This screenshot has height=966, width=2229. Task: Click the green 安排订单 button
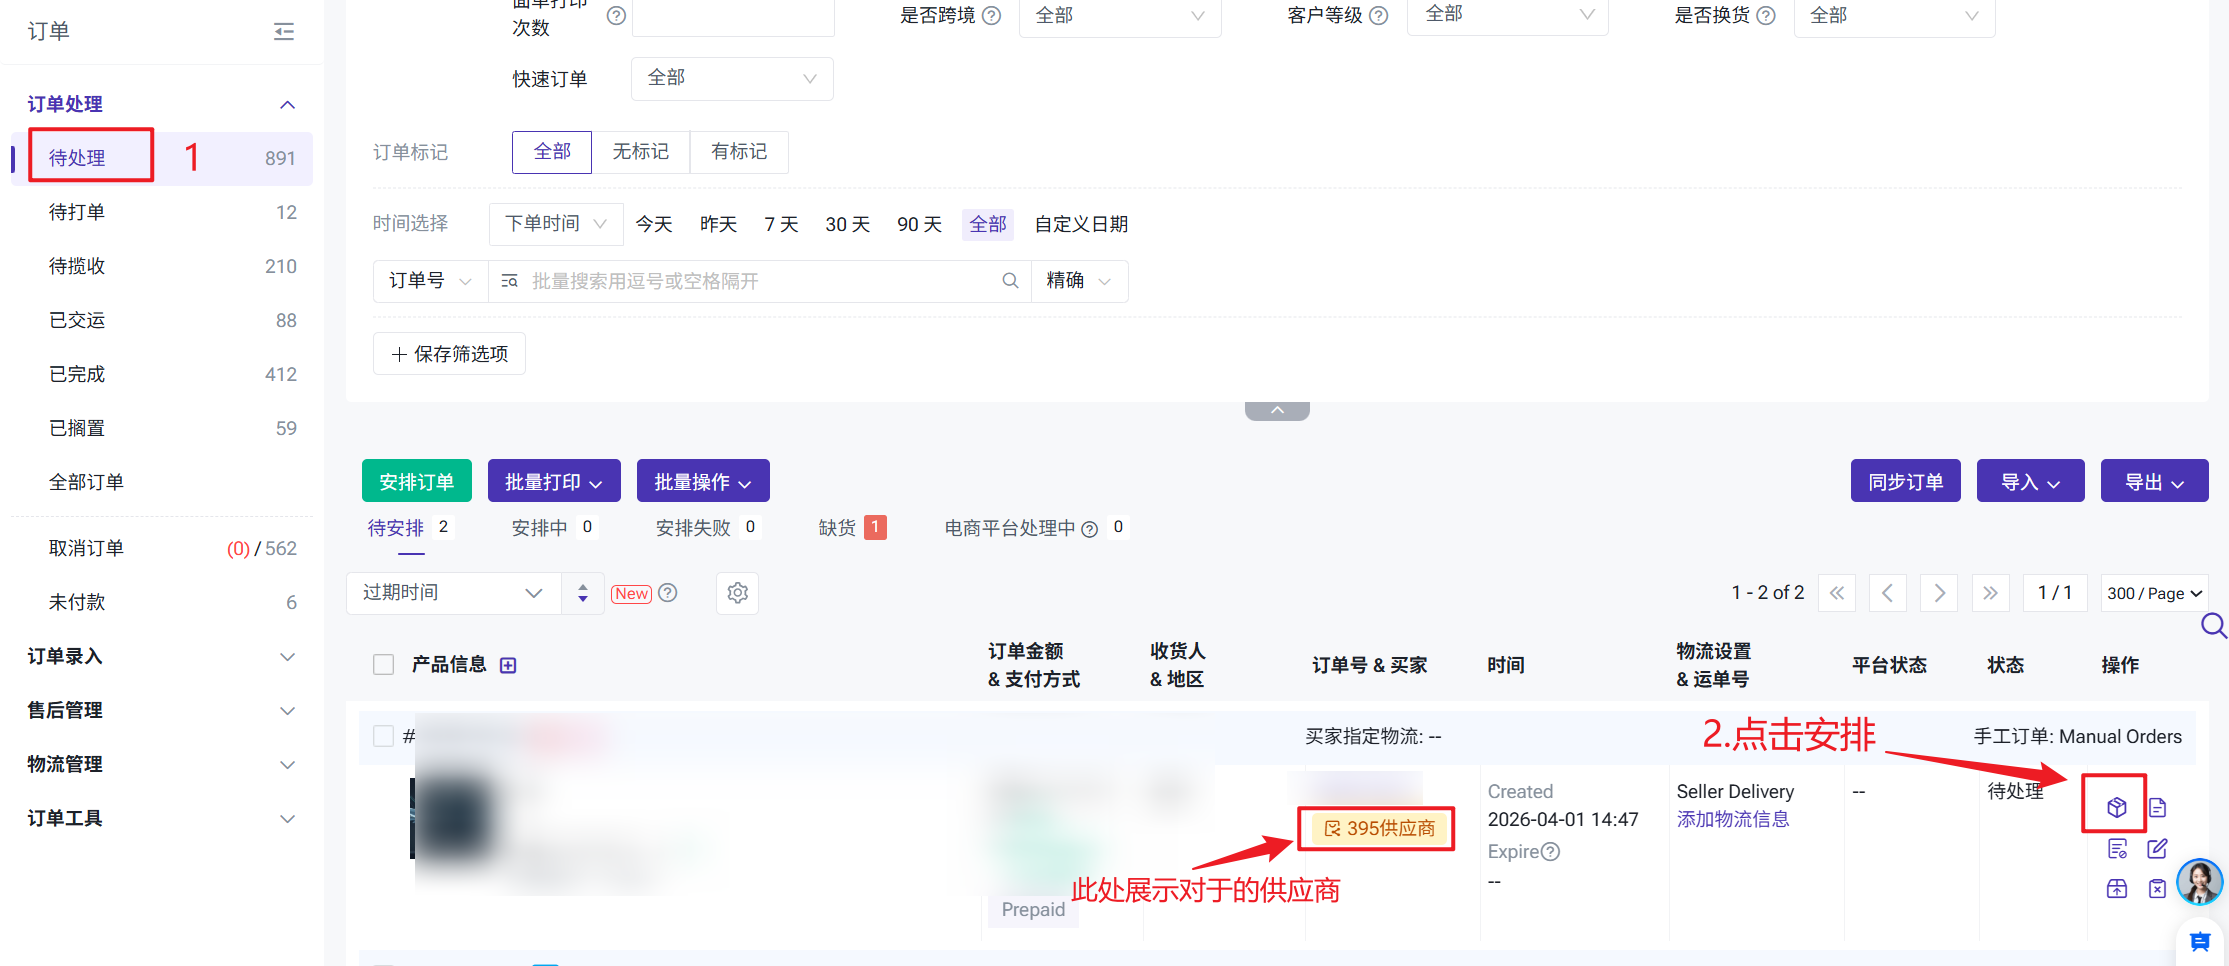tap(417, 482)
